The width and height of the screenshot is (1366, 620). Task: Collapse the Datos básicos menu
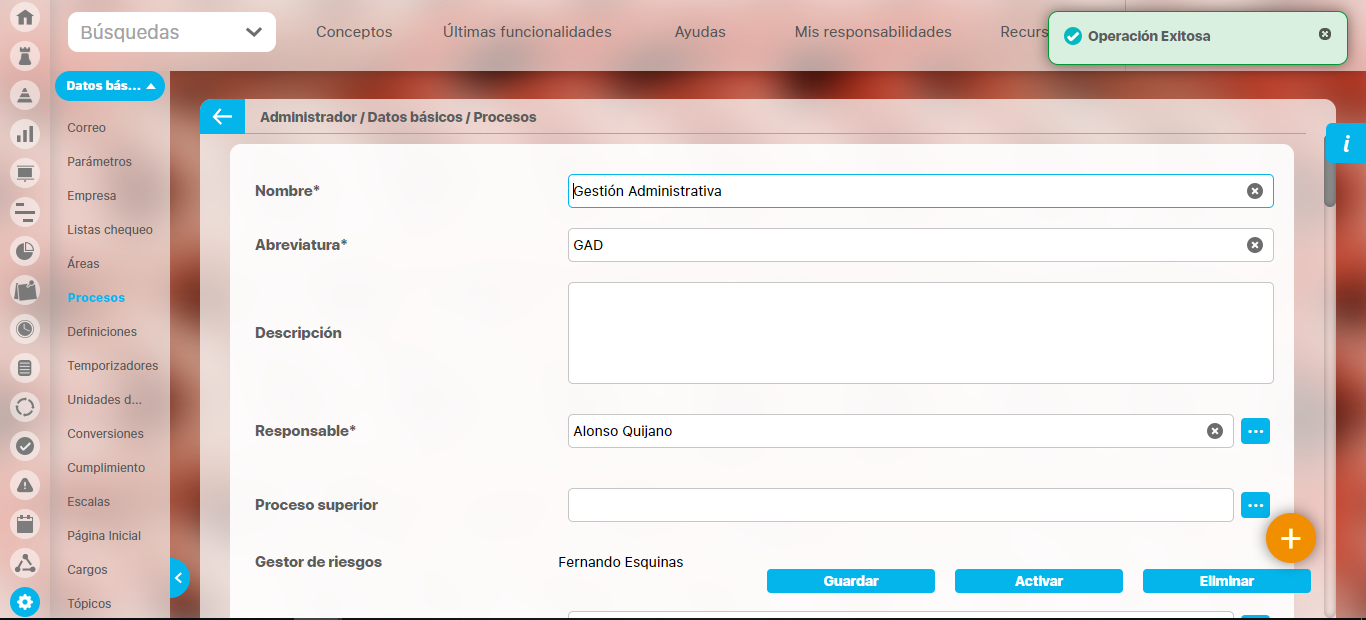110,86
